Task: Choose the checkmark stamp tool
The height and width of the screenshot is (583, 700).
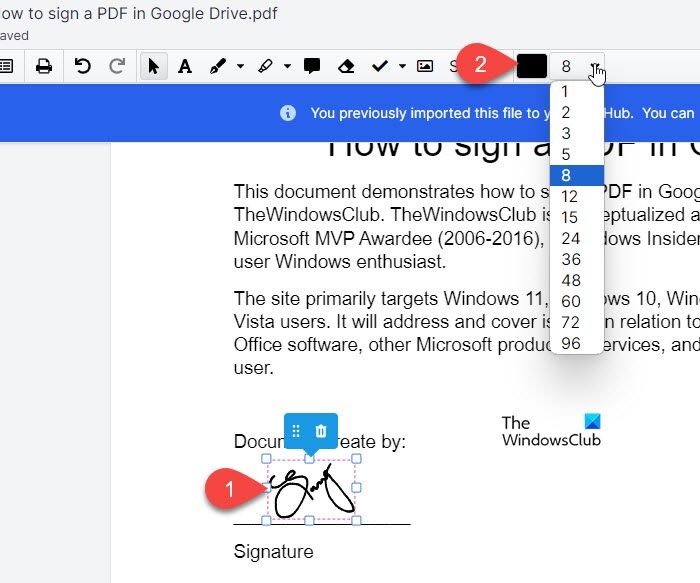Action: point(380,66)
